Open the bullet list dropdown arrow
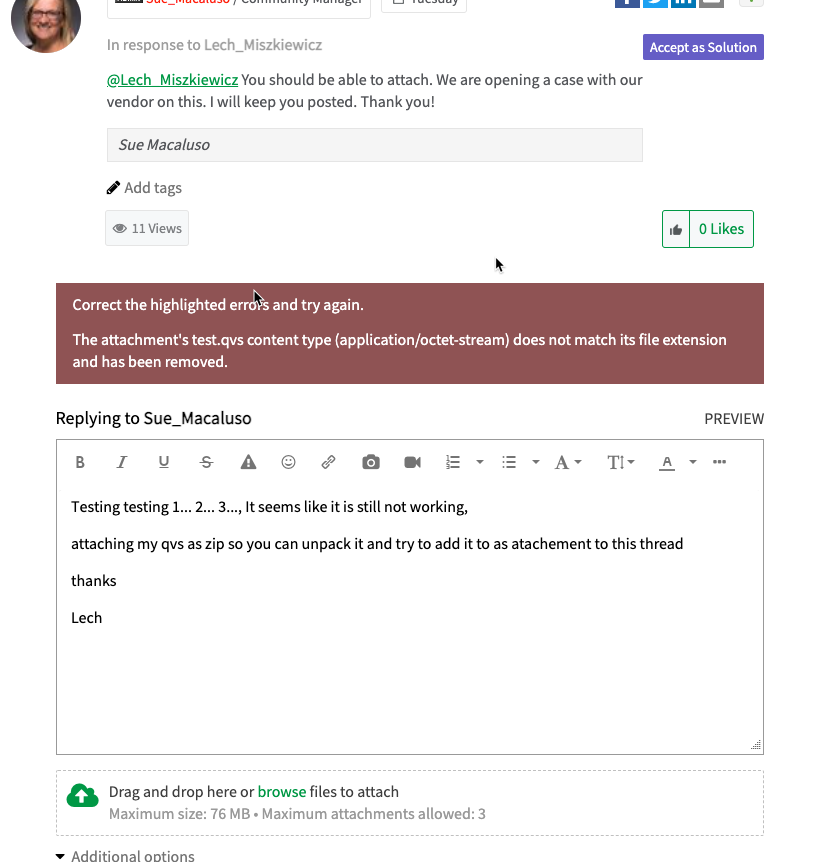Screen dimensions: 815x862 pos(536,462)
